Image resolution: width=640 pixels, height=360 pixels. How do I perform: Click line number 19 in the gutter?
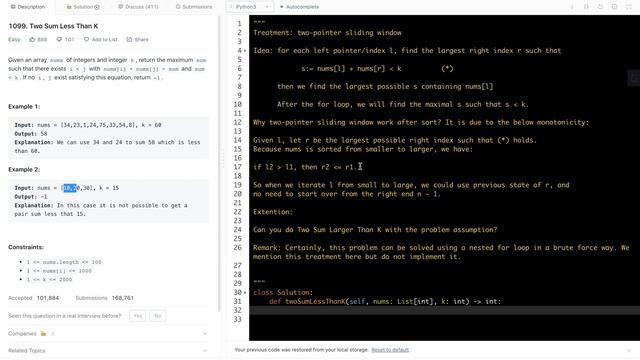238,185
